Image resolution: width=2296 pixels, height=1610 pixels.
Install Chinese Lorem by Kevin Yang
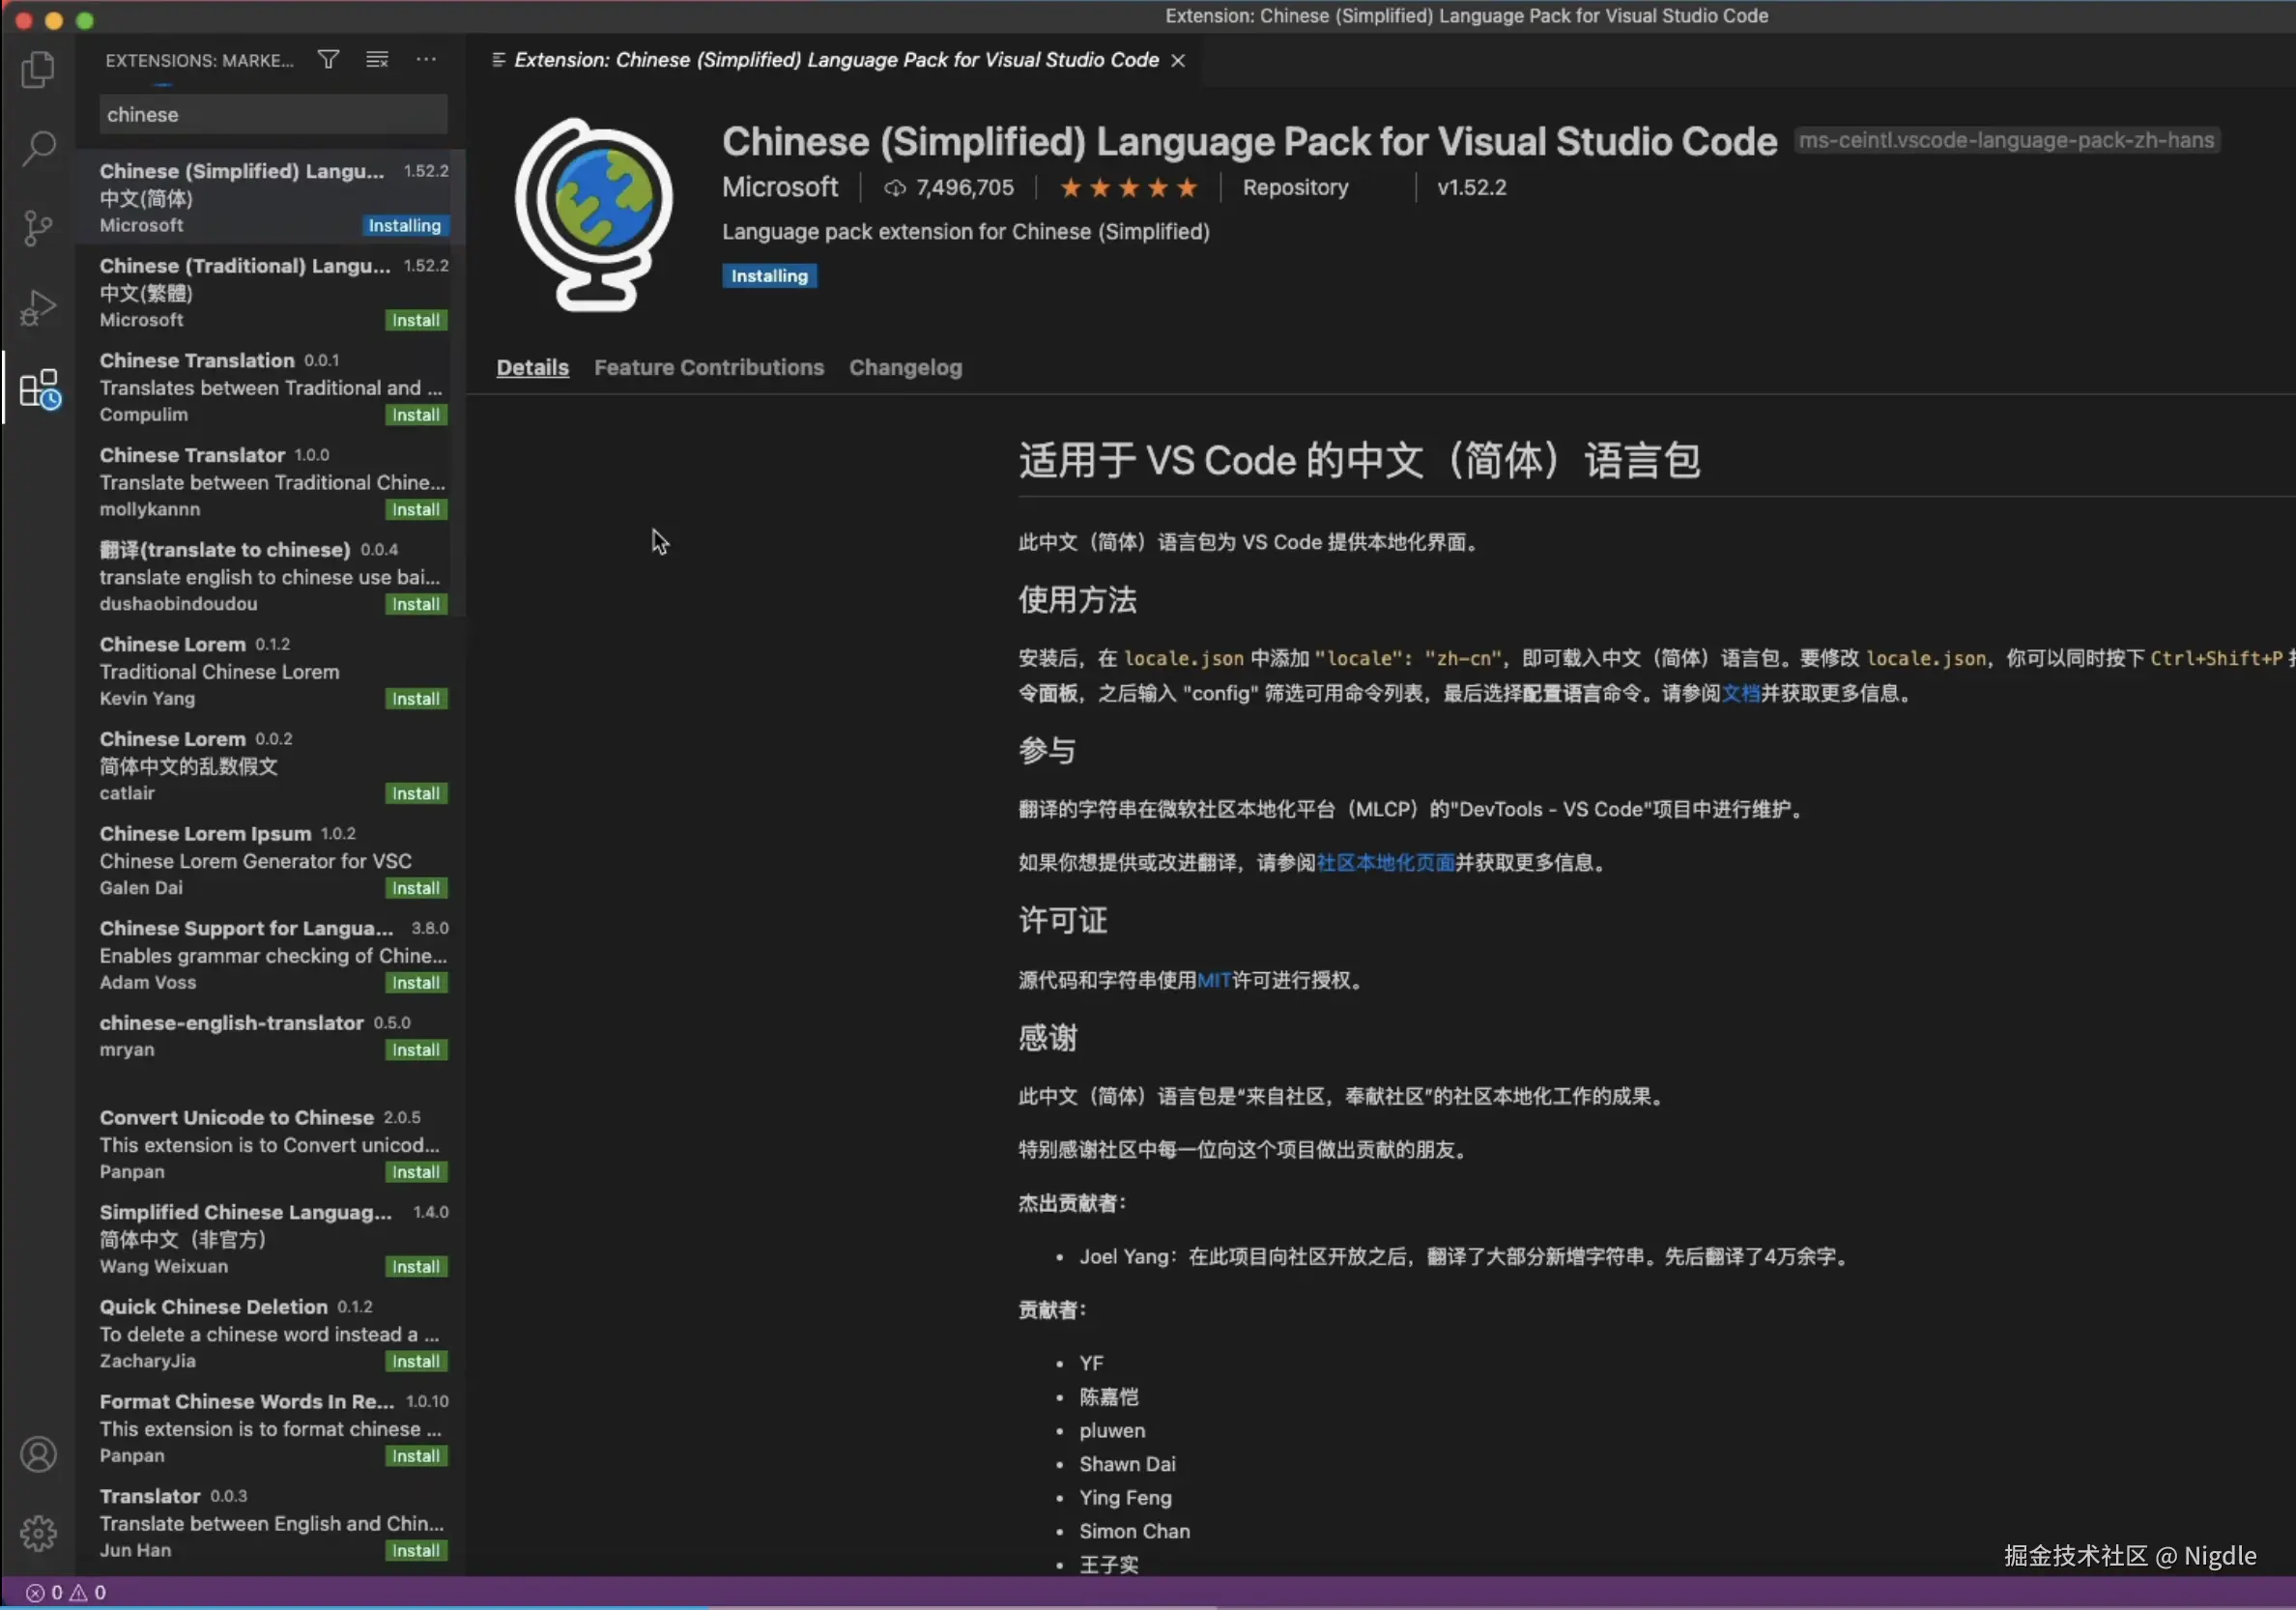pos(416,700)
